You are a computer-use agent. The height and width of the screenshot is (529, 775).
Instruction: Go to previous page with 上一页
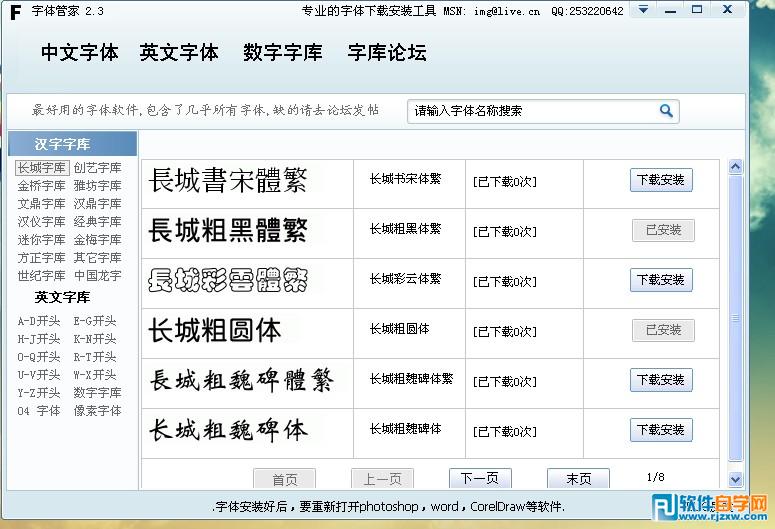click(x=383, y=479)
